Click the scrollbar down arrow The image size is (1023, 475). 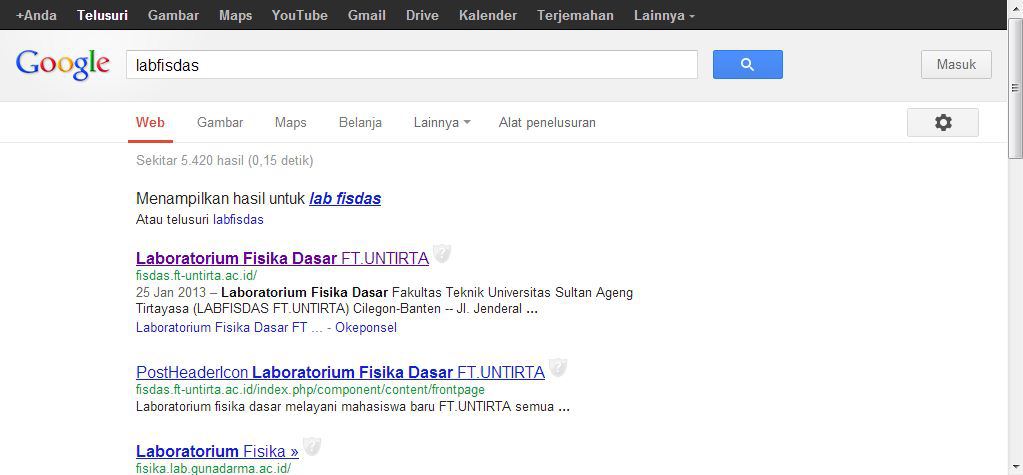1015,469
